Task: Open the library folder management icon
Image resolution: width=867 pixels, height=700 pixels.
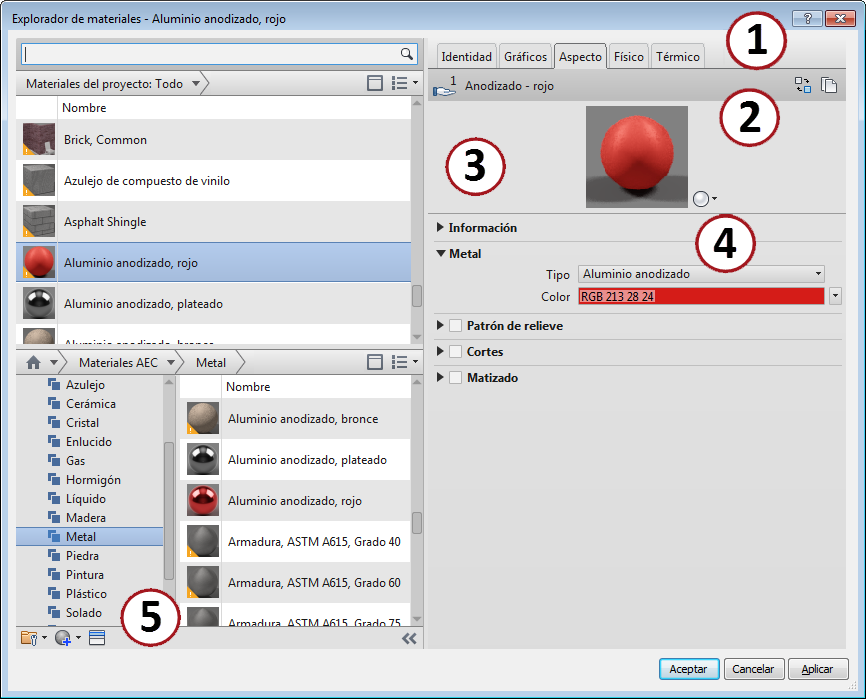Action: click(x=33, y=638)
